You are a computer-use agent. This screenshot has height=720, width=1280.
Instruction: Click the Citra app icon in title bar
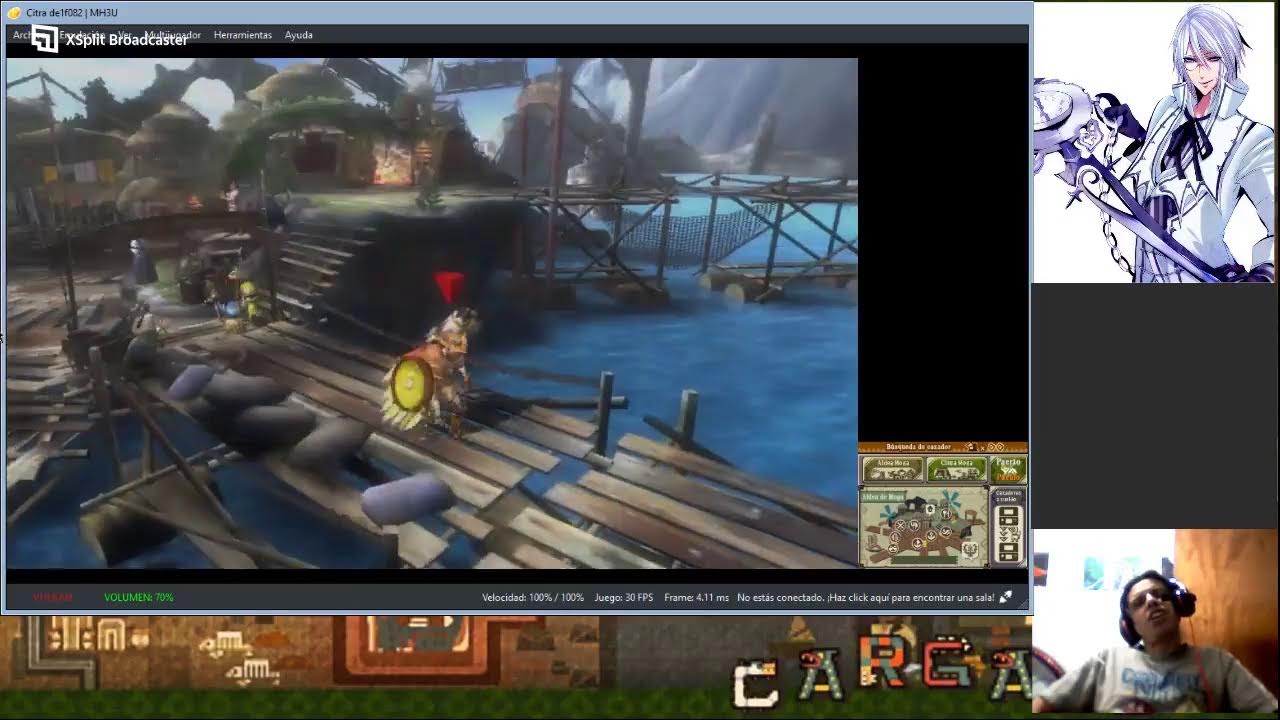(13, 12)
